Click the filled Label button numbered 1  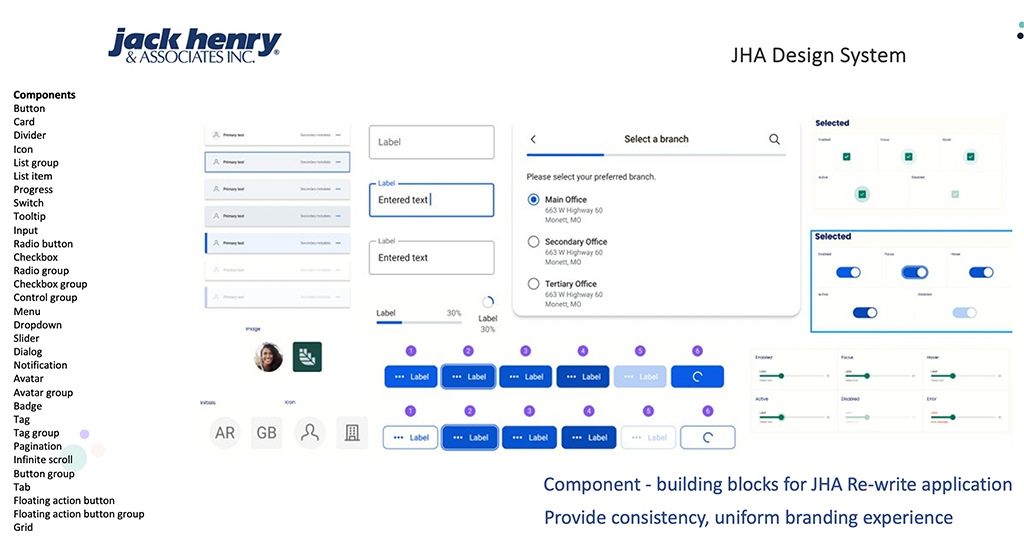coord(411,377)
